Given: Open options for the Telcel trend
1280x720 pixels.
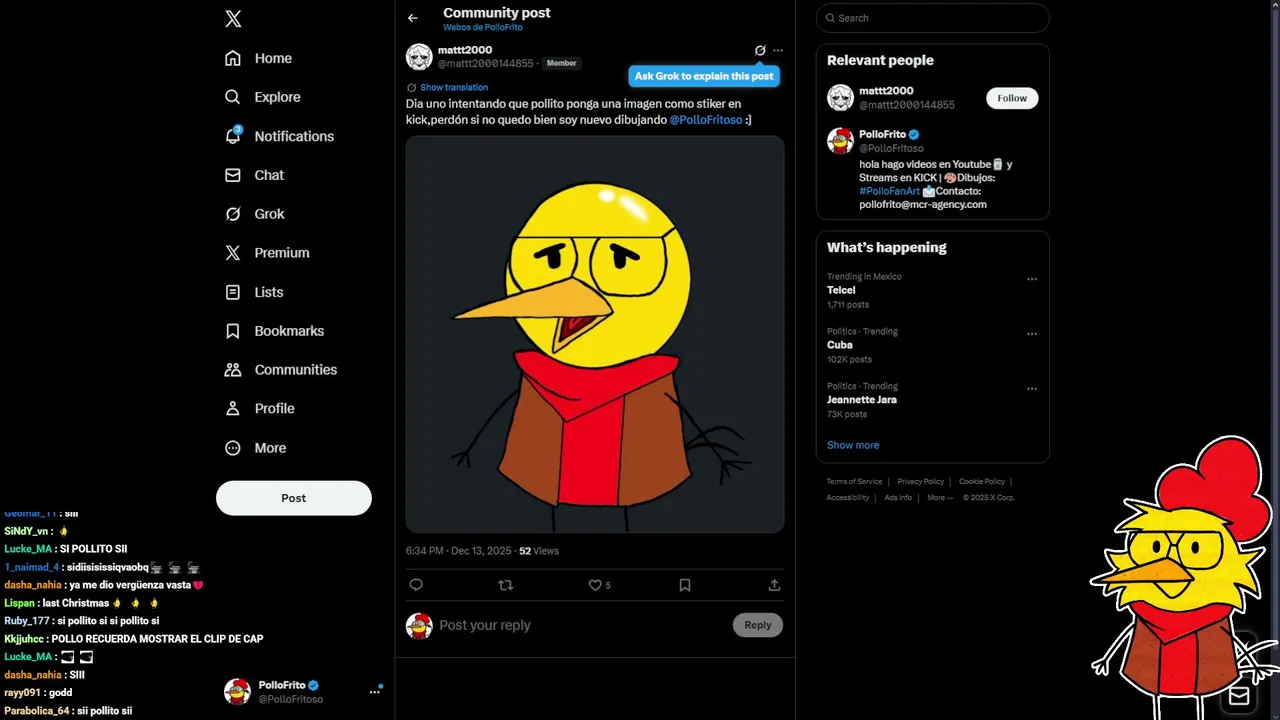Looking at the screenshot, I should coord(1032,279).
